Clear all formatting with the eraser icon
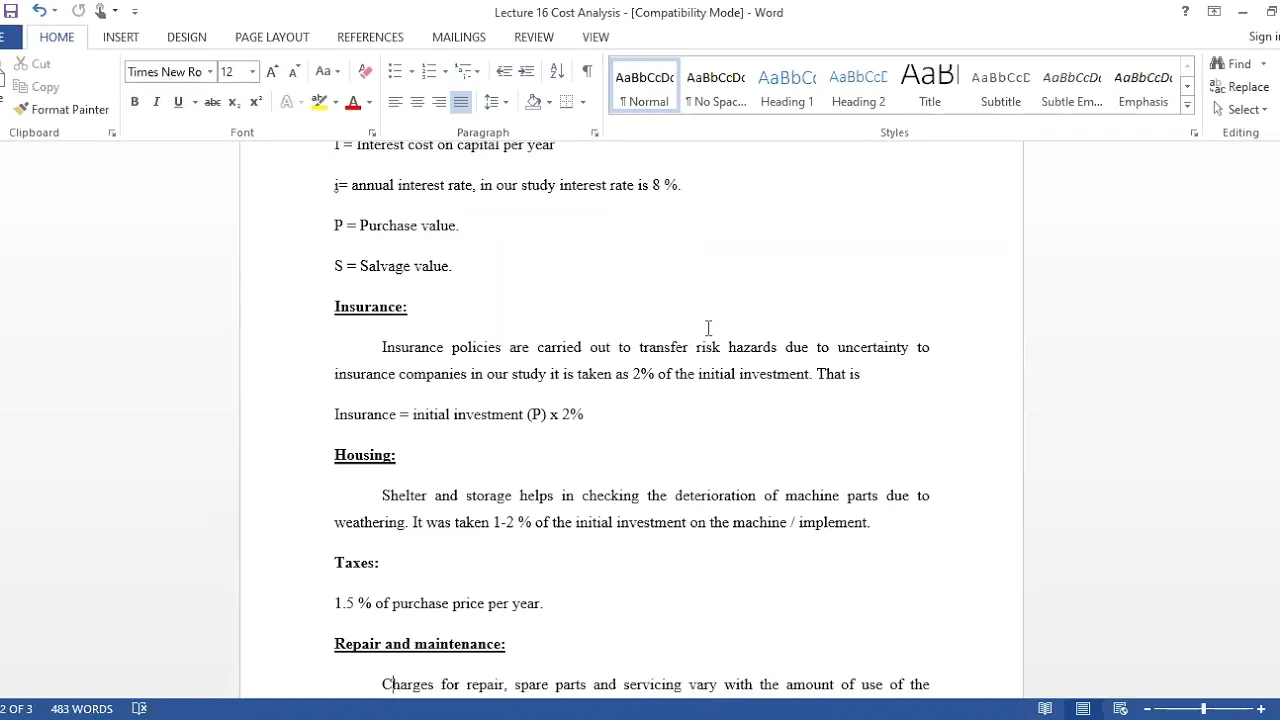1280x720 pixels. 365,72
